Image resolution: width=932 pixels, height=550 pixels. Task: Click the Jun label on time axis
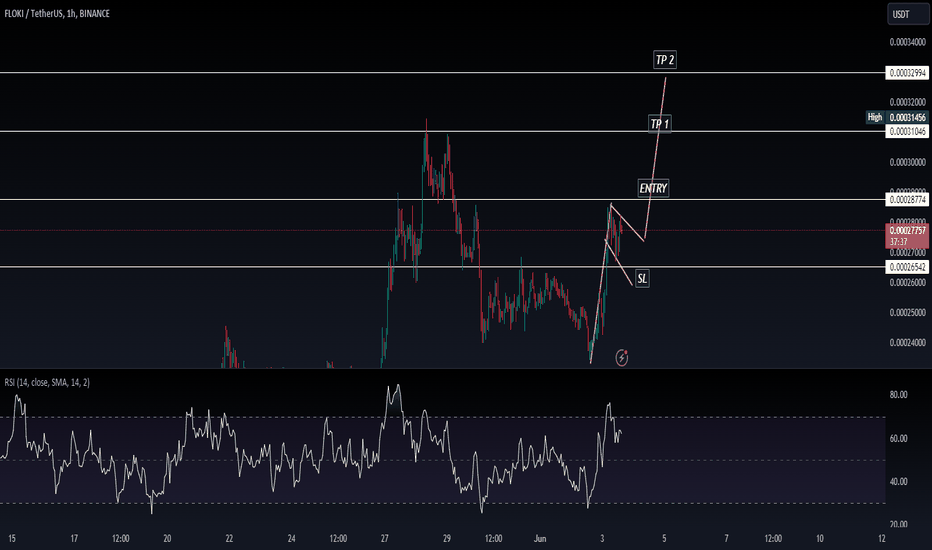click(x=540, y=539)
